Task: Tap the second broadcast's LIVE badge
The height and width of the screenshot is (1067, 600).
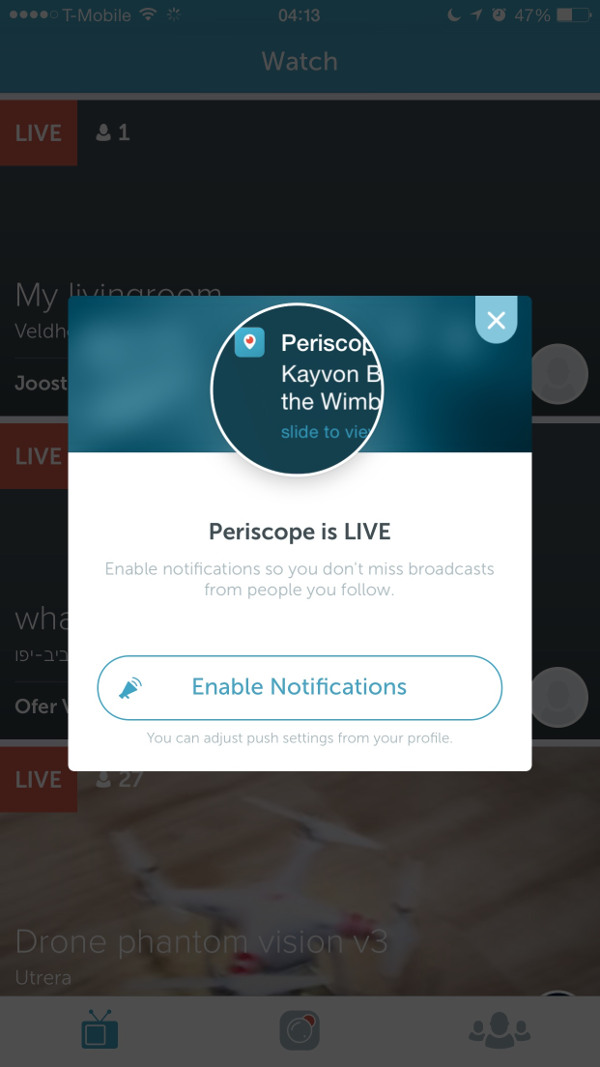Action: (34, 456)
